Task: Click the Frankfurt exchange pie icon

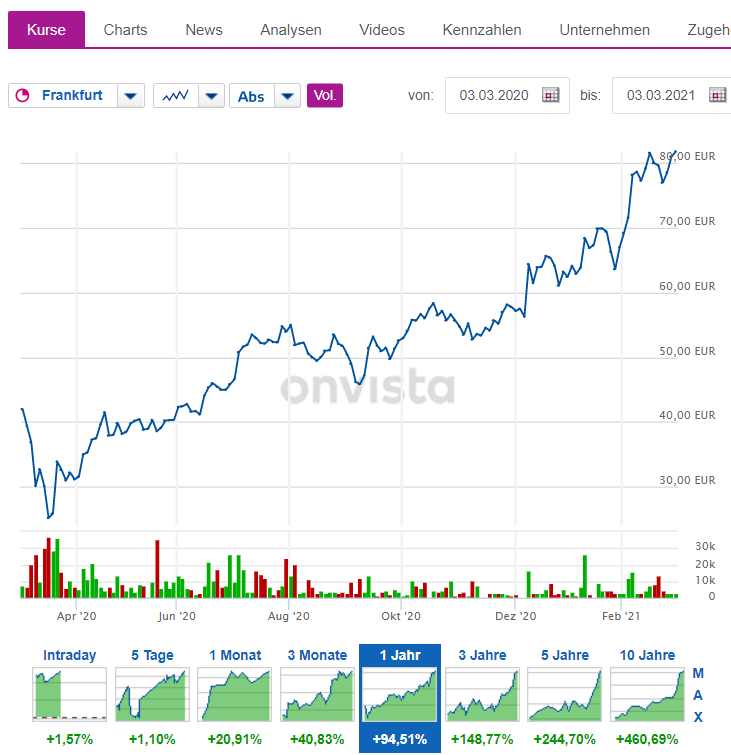Action: [24, 96]
